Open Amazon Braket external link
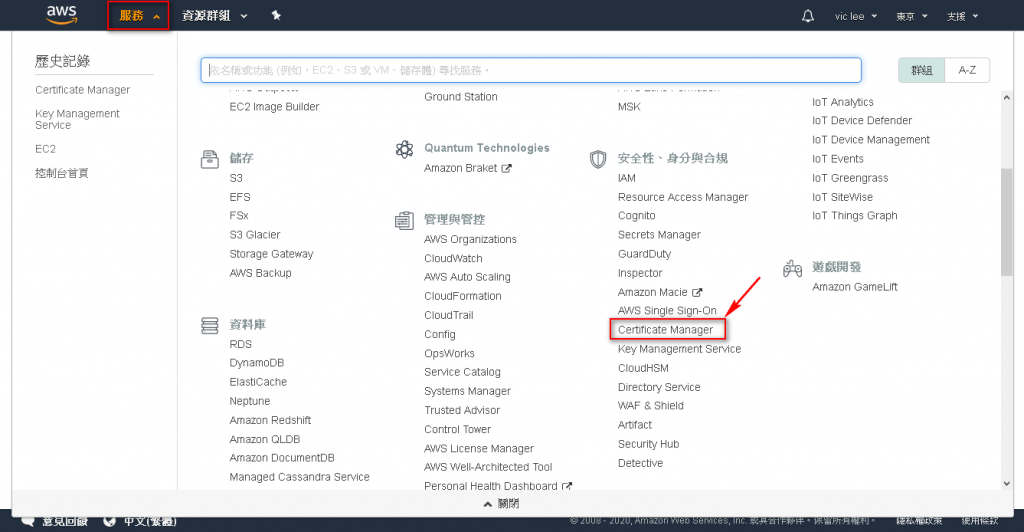Image resolution: width=1024 pixels, height=532 pixels. tap(468, 168)
